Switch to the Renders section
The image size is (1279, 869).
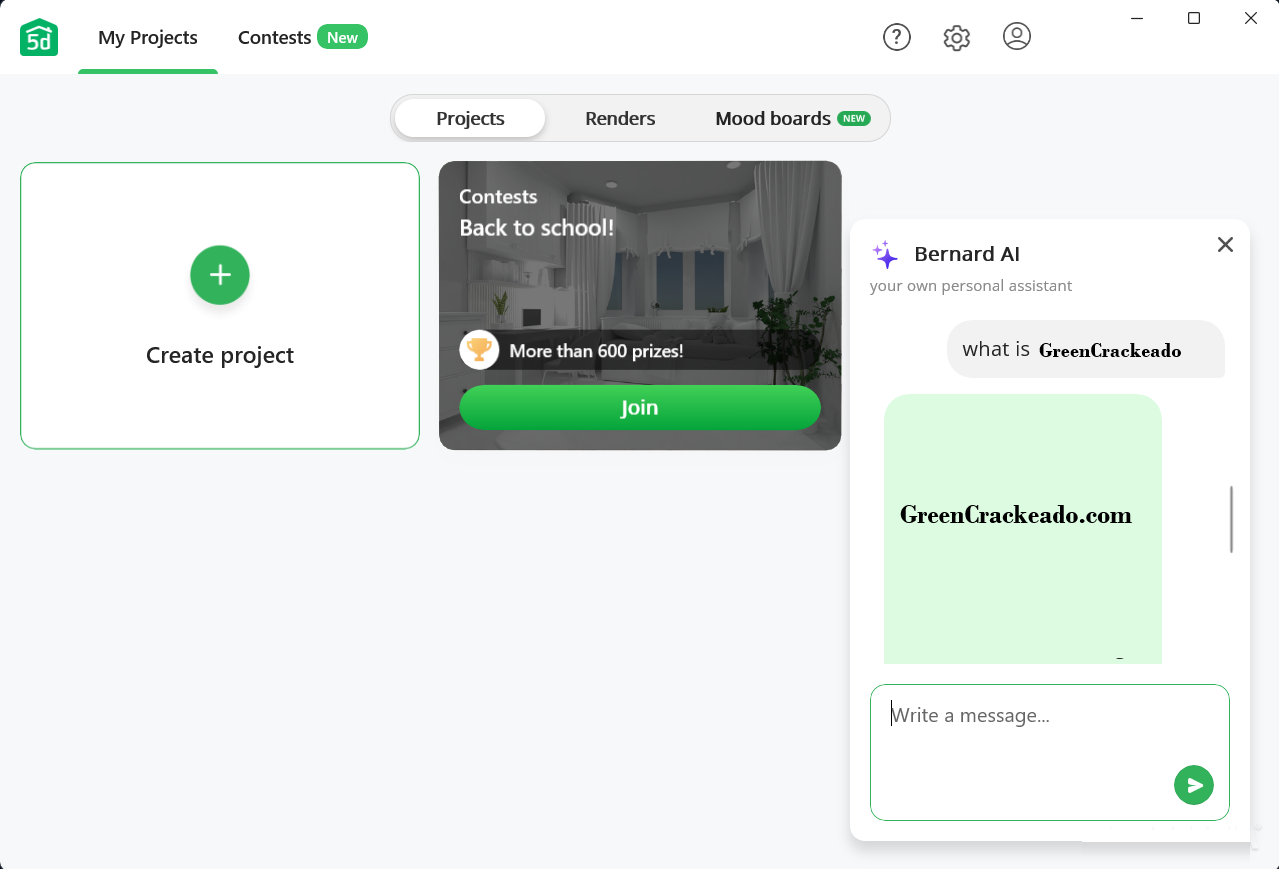tap(620, 118)
